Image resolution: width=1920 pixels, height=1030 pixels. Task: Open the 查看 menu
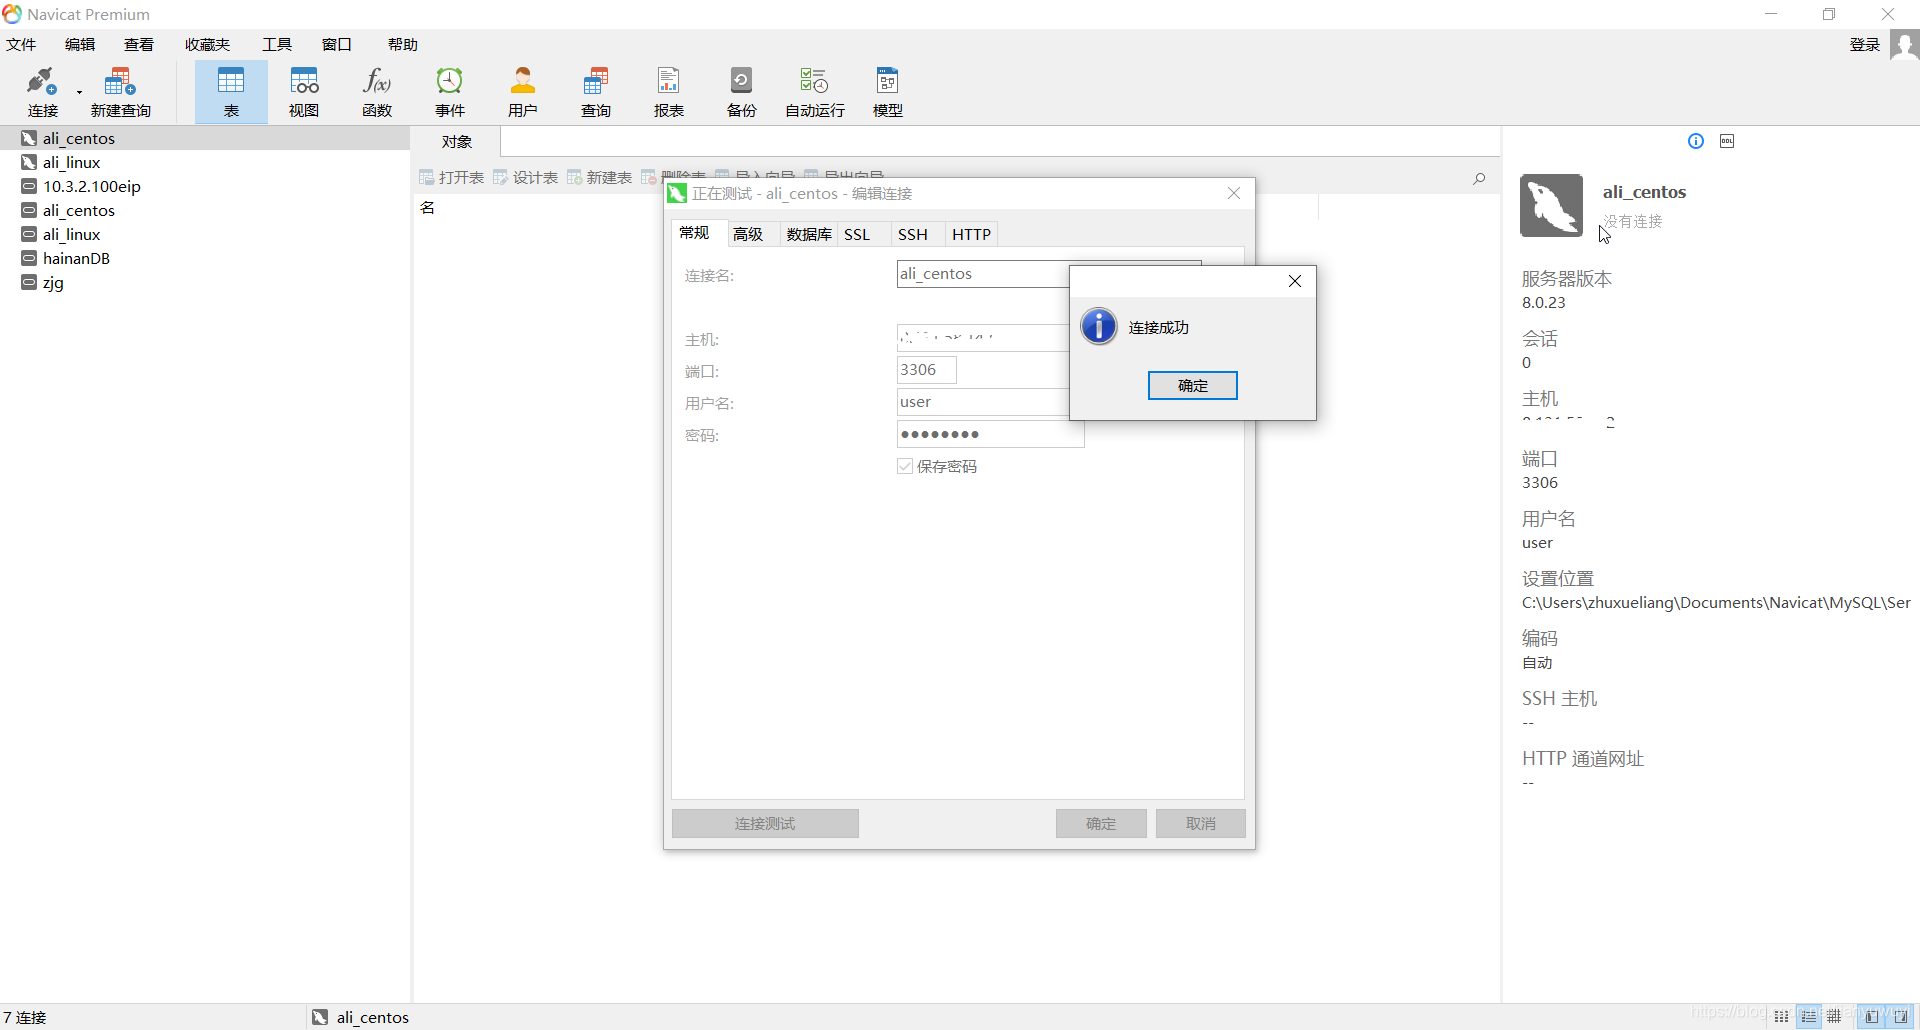tap(139, 45)
